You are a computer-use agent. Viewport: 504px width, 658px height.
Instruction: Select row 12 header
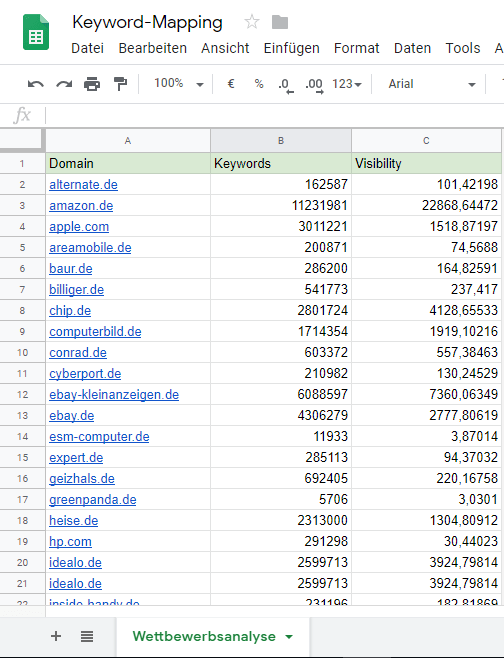22,394
